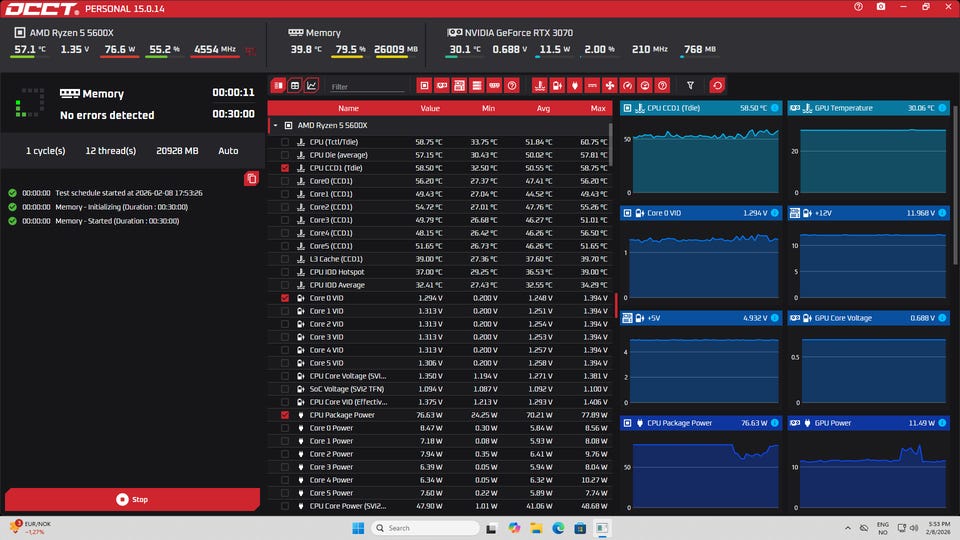
Task: Toggle the unknown hardware filter icon
Action: (512, 86)
